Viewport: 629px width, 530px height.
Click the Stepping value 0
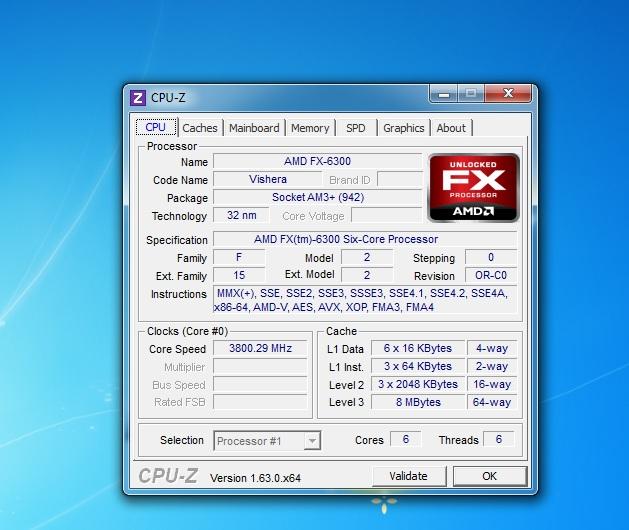point(491,257)
